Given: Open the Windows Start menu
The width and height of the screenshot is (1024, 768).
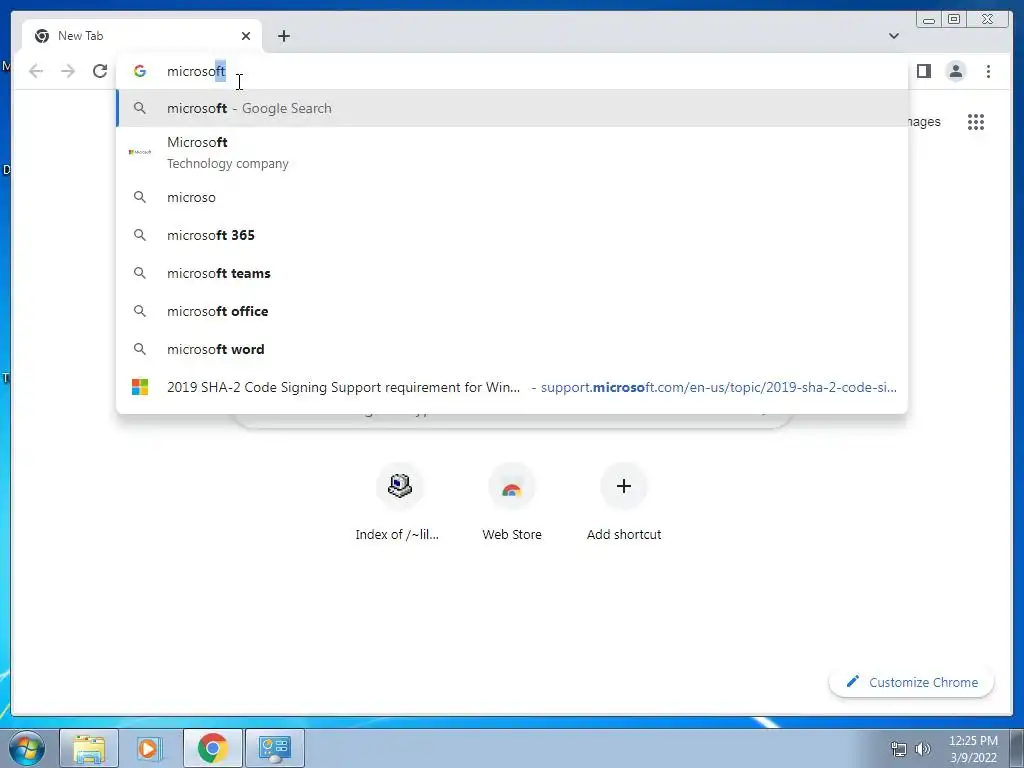Looking at the screenshot, I should pos(27,748).
